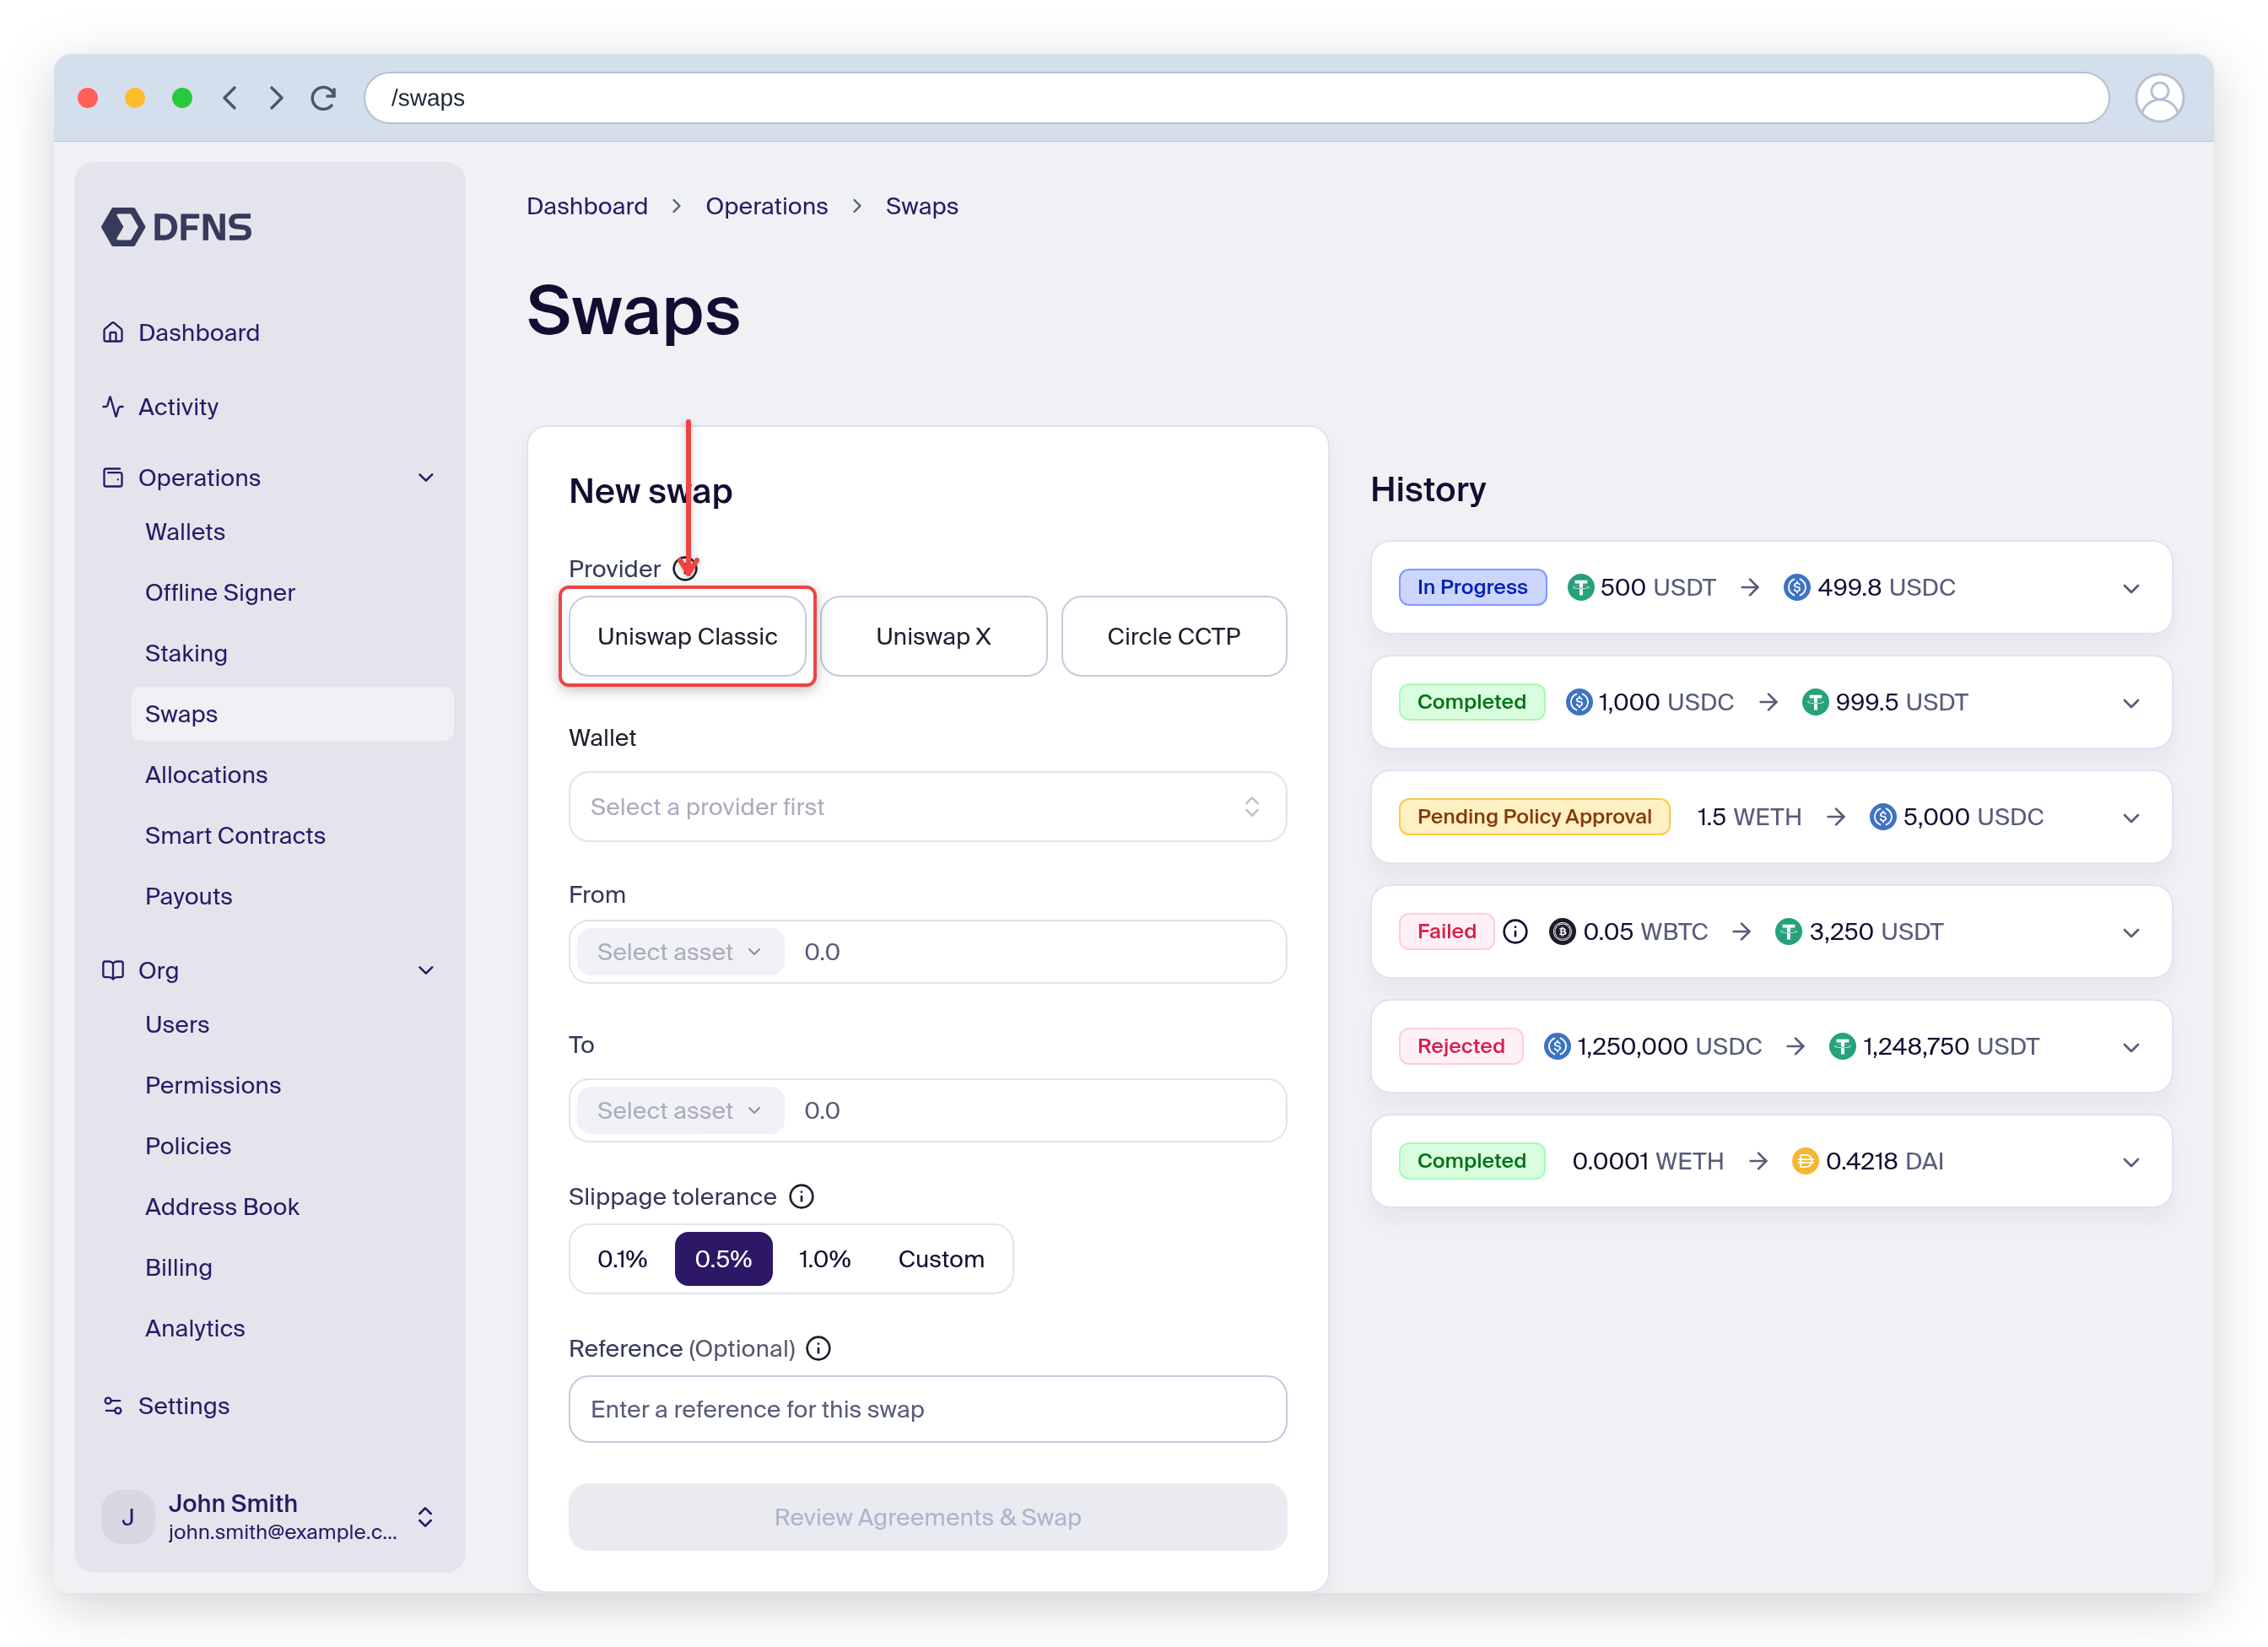Click the DAI icon beside 0.4218 DAI
The width and height of the screenshot is (2268, 1647).
(x=1804, y=1161)
